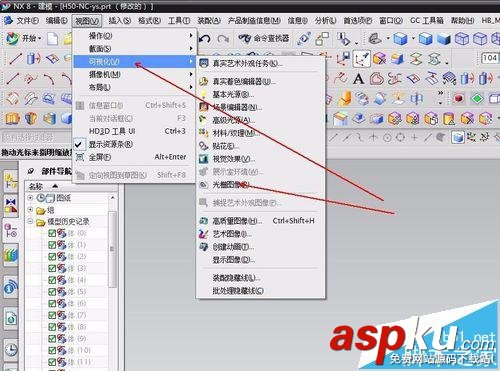Click the 视觉效果 icon
The image size is (500, 371).
coord(204,159)
